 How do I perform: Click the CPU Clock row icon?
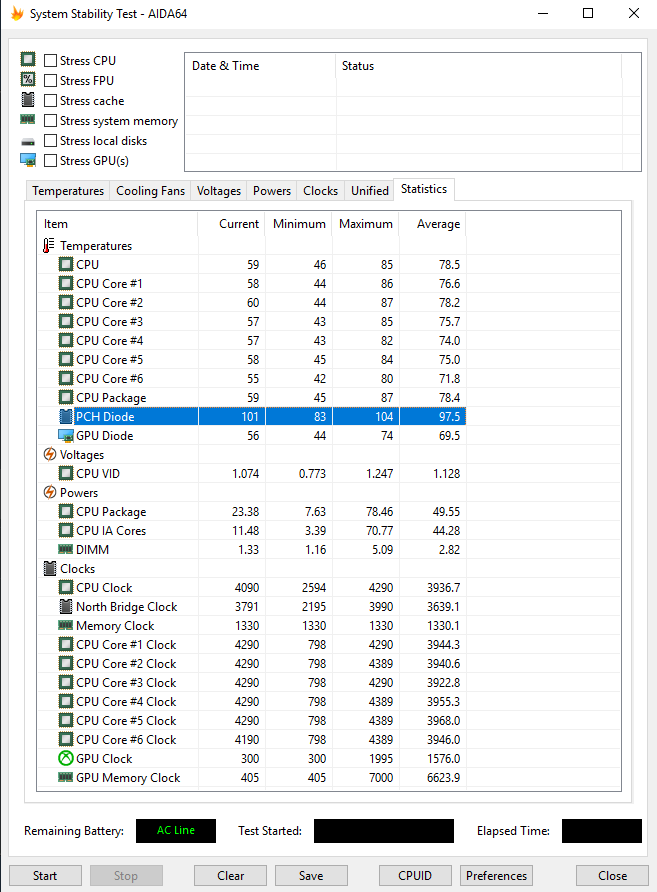[x=66, y=587]
